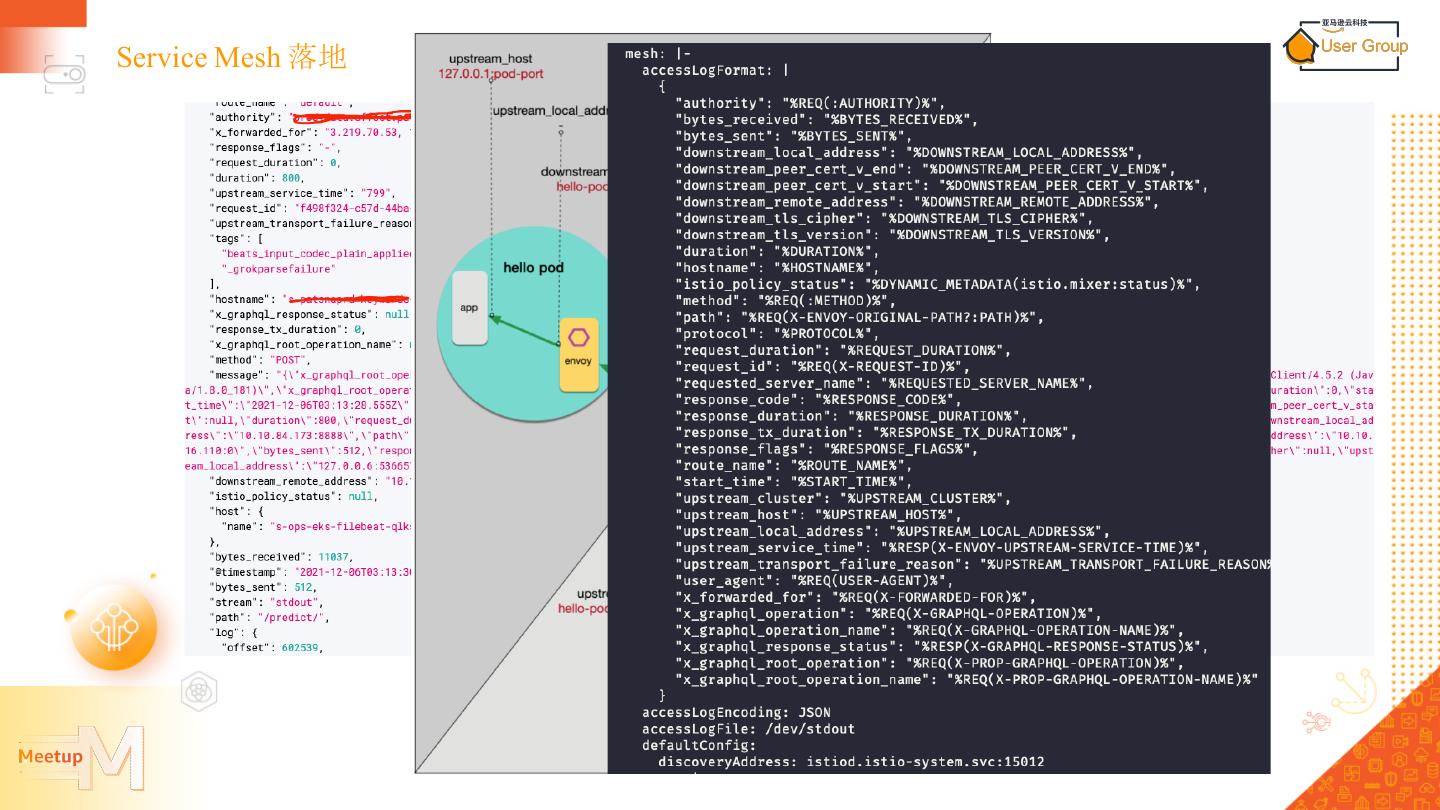Click the "upstream_host": "%UPSTREAM_HOST%" line
Image resolution: width=1440 pixels, height=810 pixels.
click(x=818, y=515)
